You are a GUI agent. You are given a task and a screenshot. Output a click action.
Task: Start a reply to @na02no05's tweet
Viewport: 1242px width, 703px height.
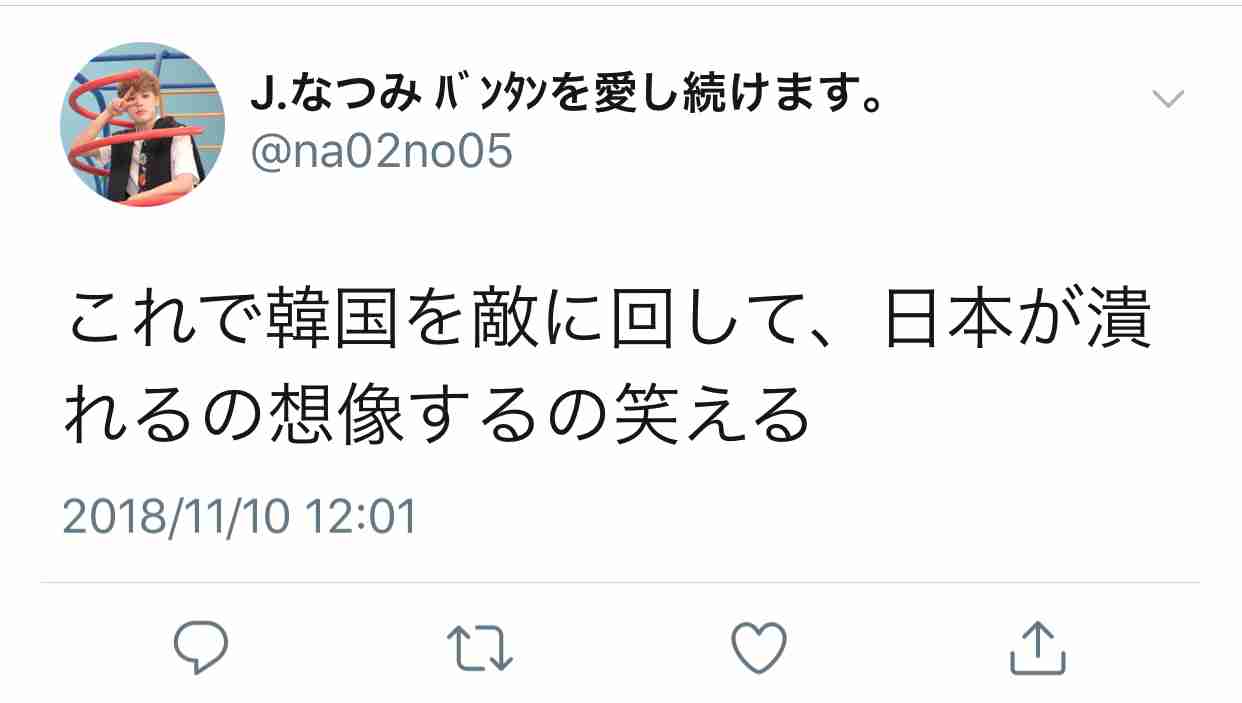click(x=201, y=648)
